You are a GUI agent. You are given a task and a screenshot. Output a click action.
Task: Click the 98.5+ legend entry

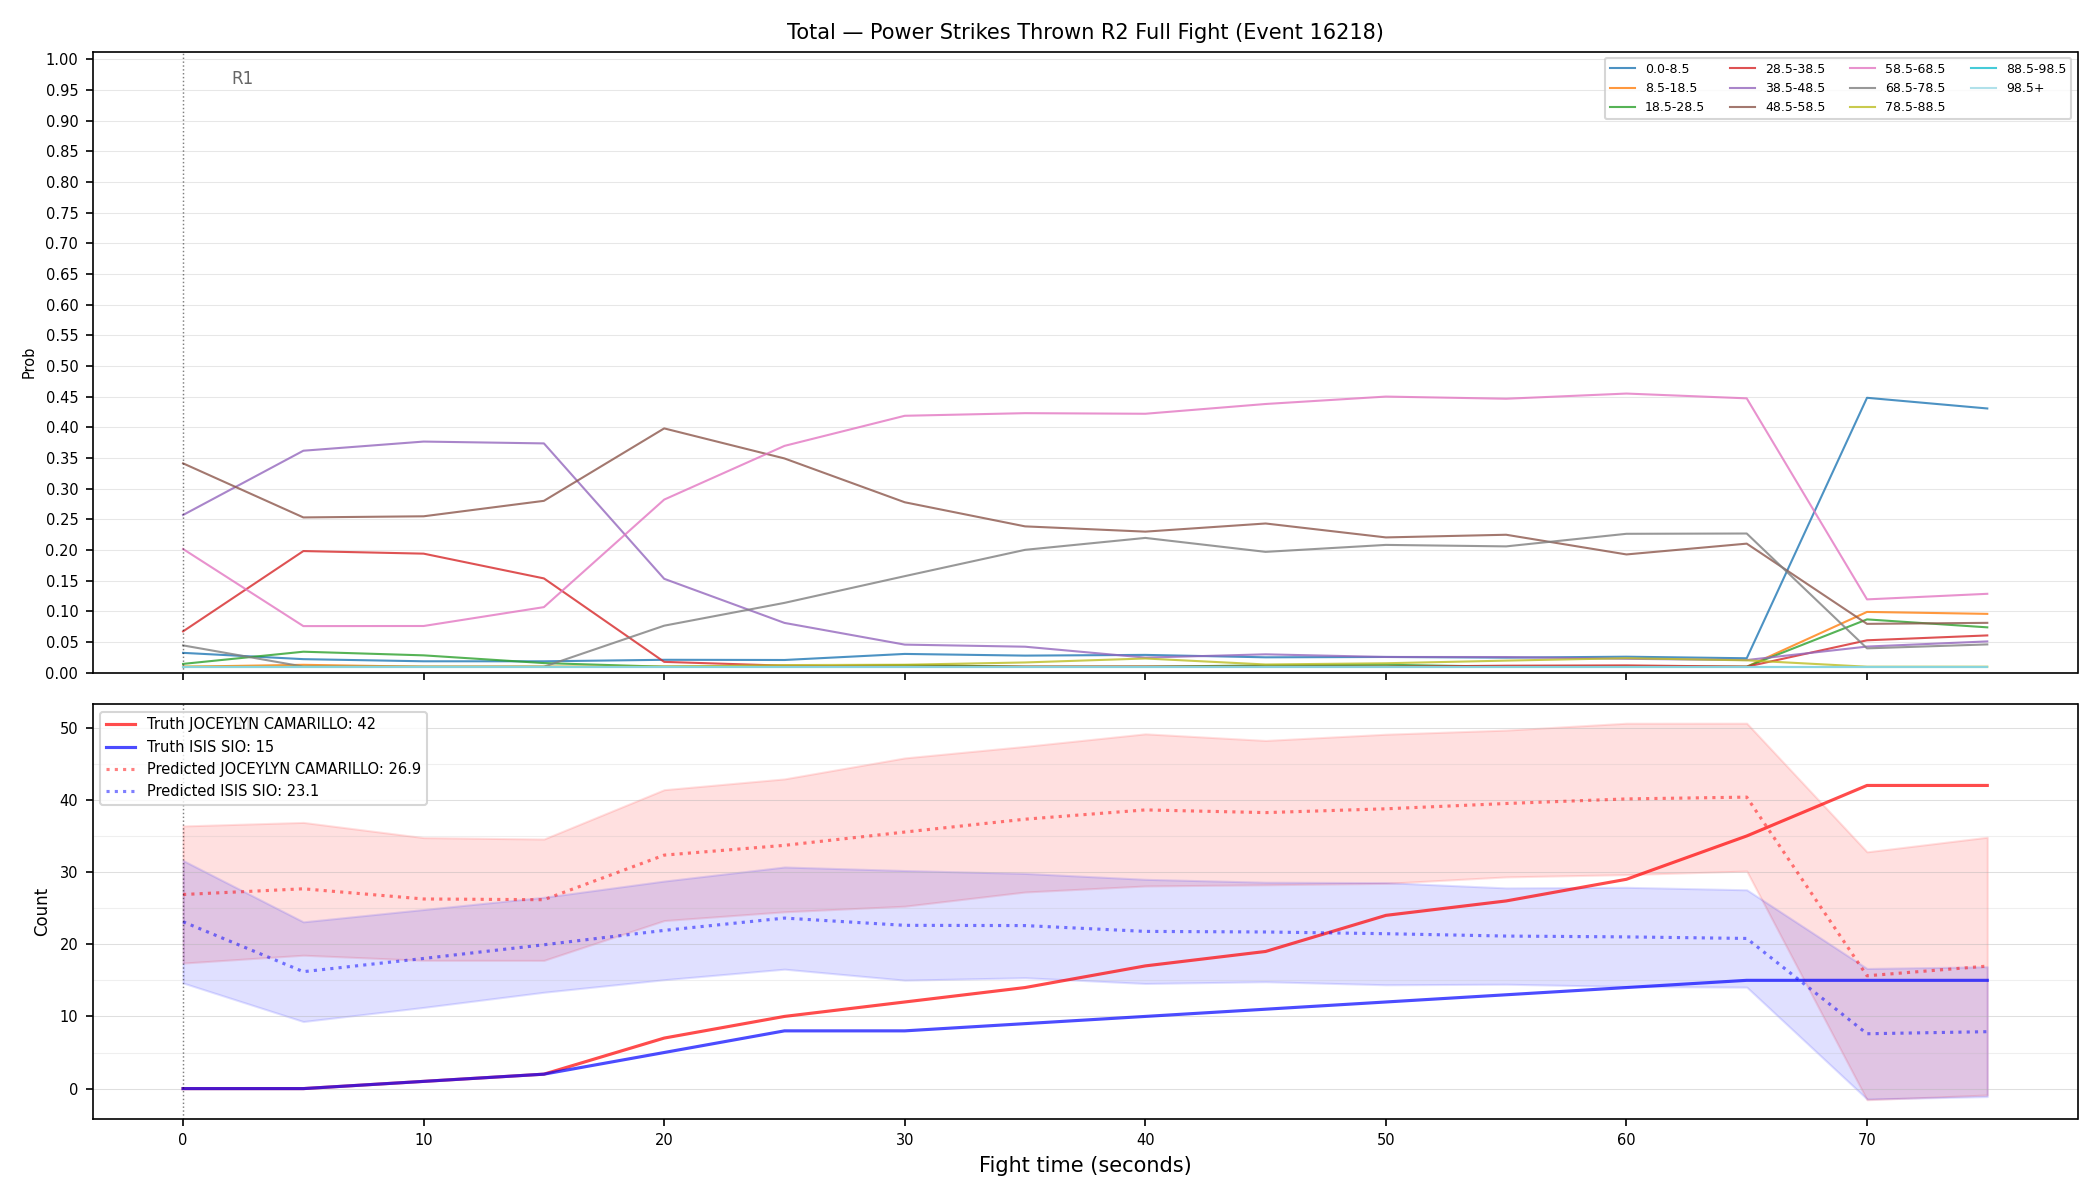tap(2006, 88)
